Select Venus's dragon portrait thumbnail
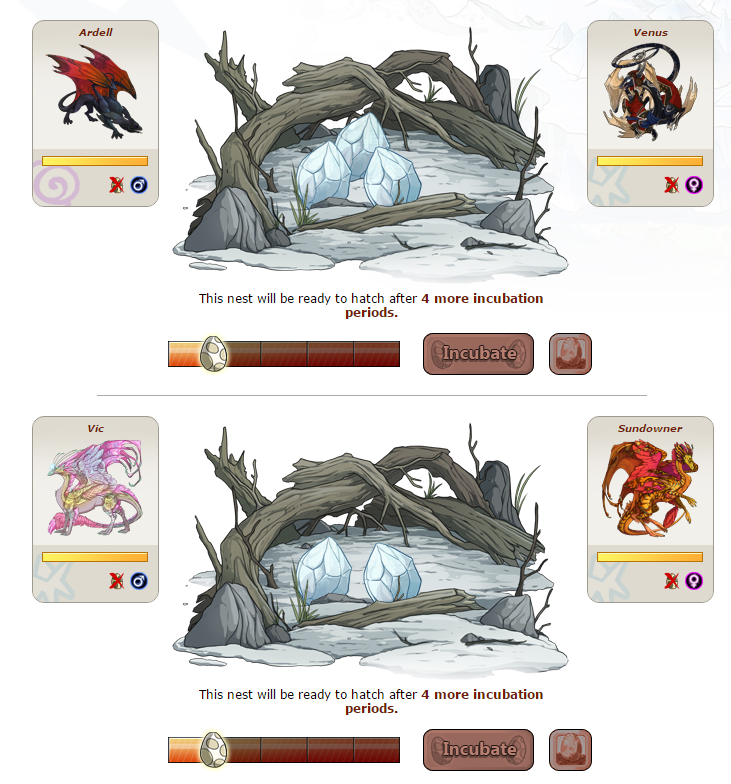 tap(650, 92)
